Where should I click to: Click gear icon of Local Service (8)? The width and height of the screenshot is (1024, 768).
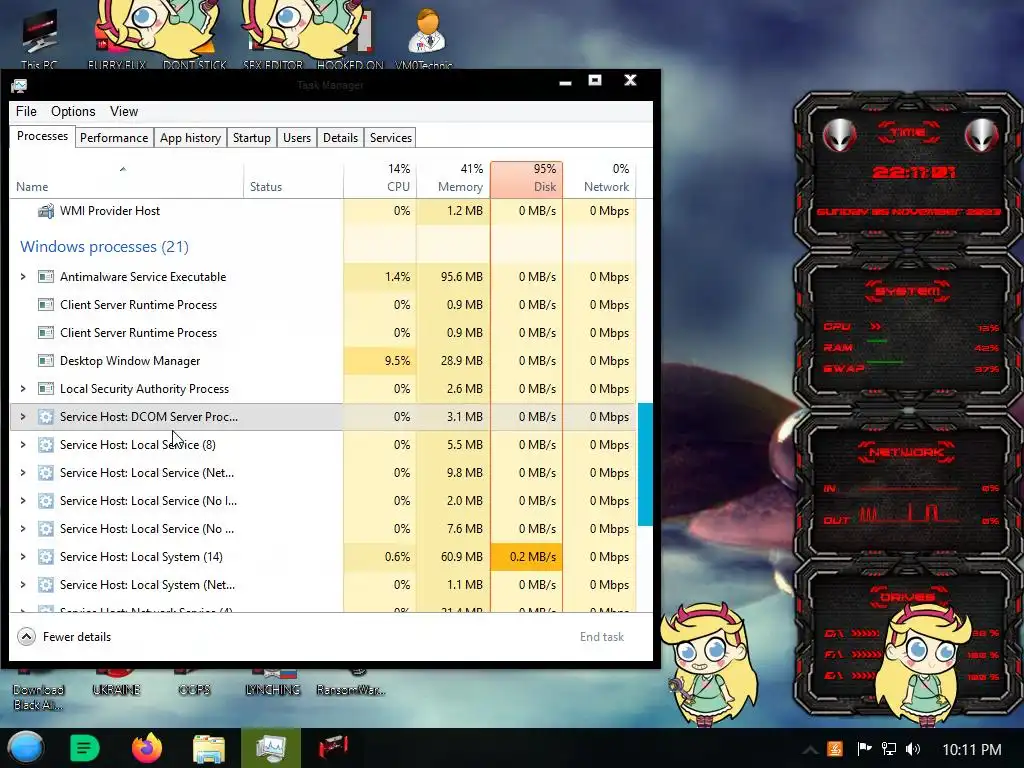(46, 445)
